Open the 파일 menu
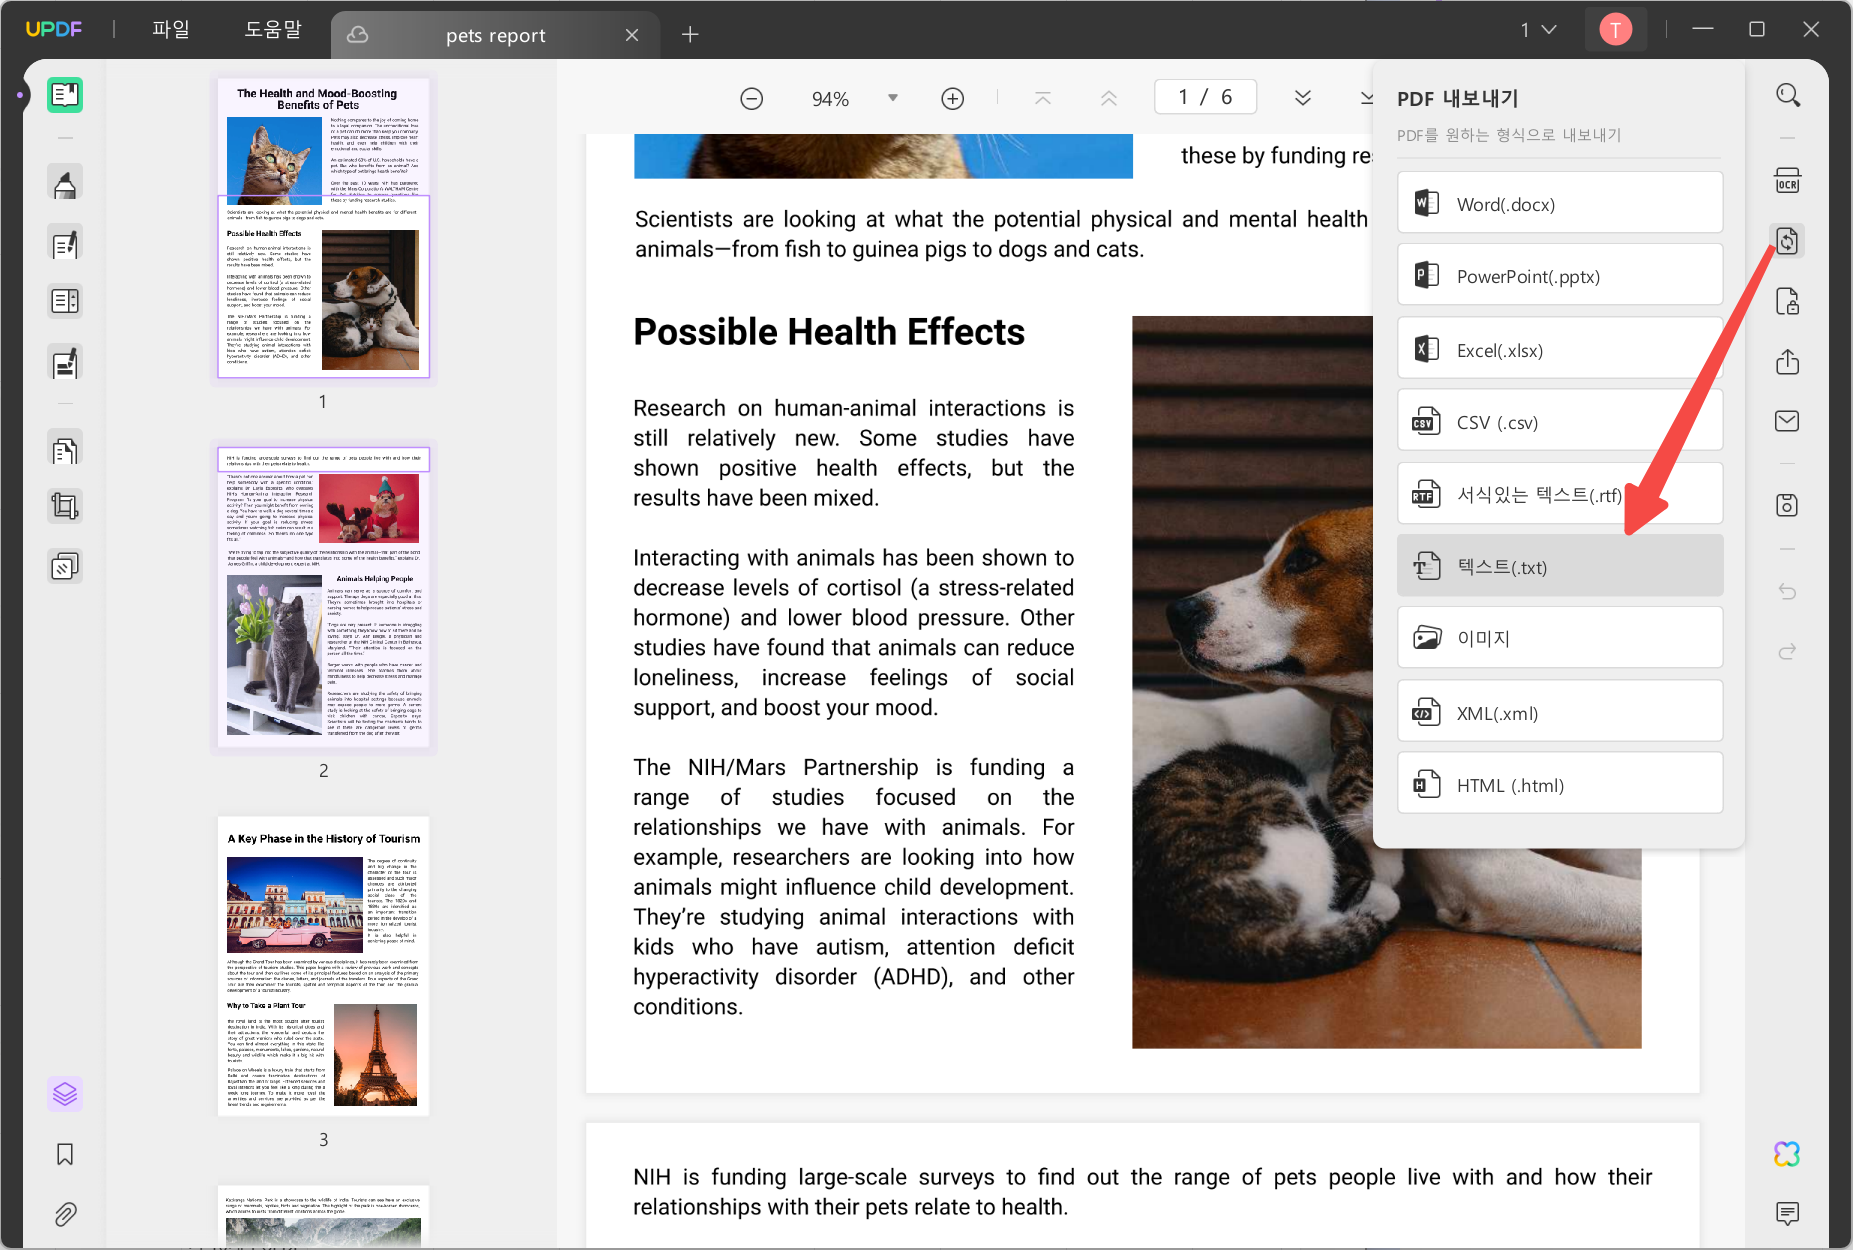The height and width of the screenshot is (1250, 1853). [171, 30]
